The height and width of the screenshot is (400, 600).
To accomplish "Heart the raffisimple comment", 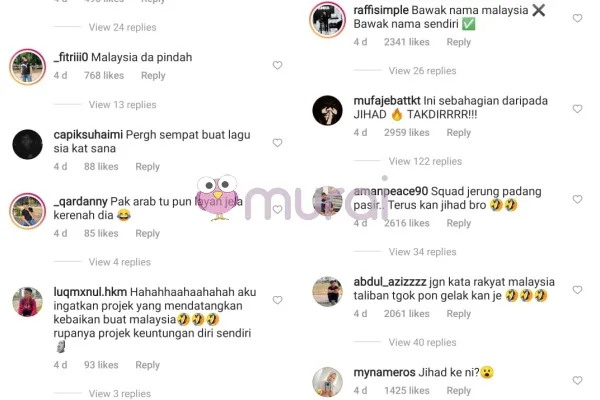I will click(x=577, y=18).
